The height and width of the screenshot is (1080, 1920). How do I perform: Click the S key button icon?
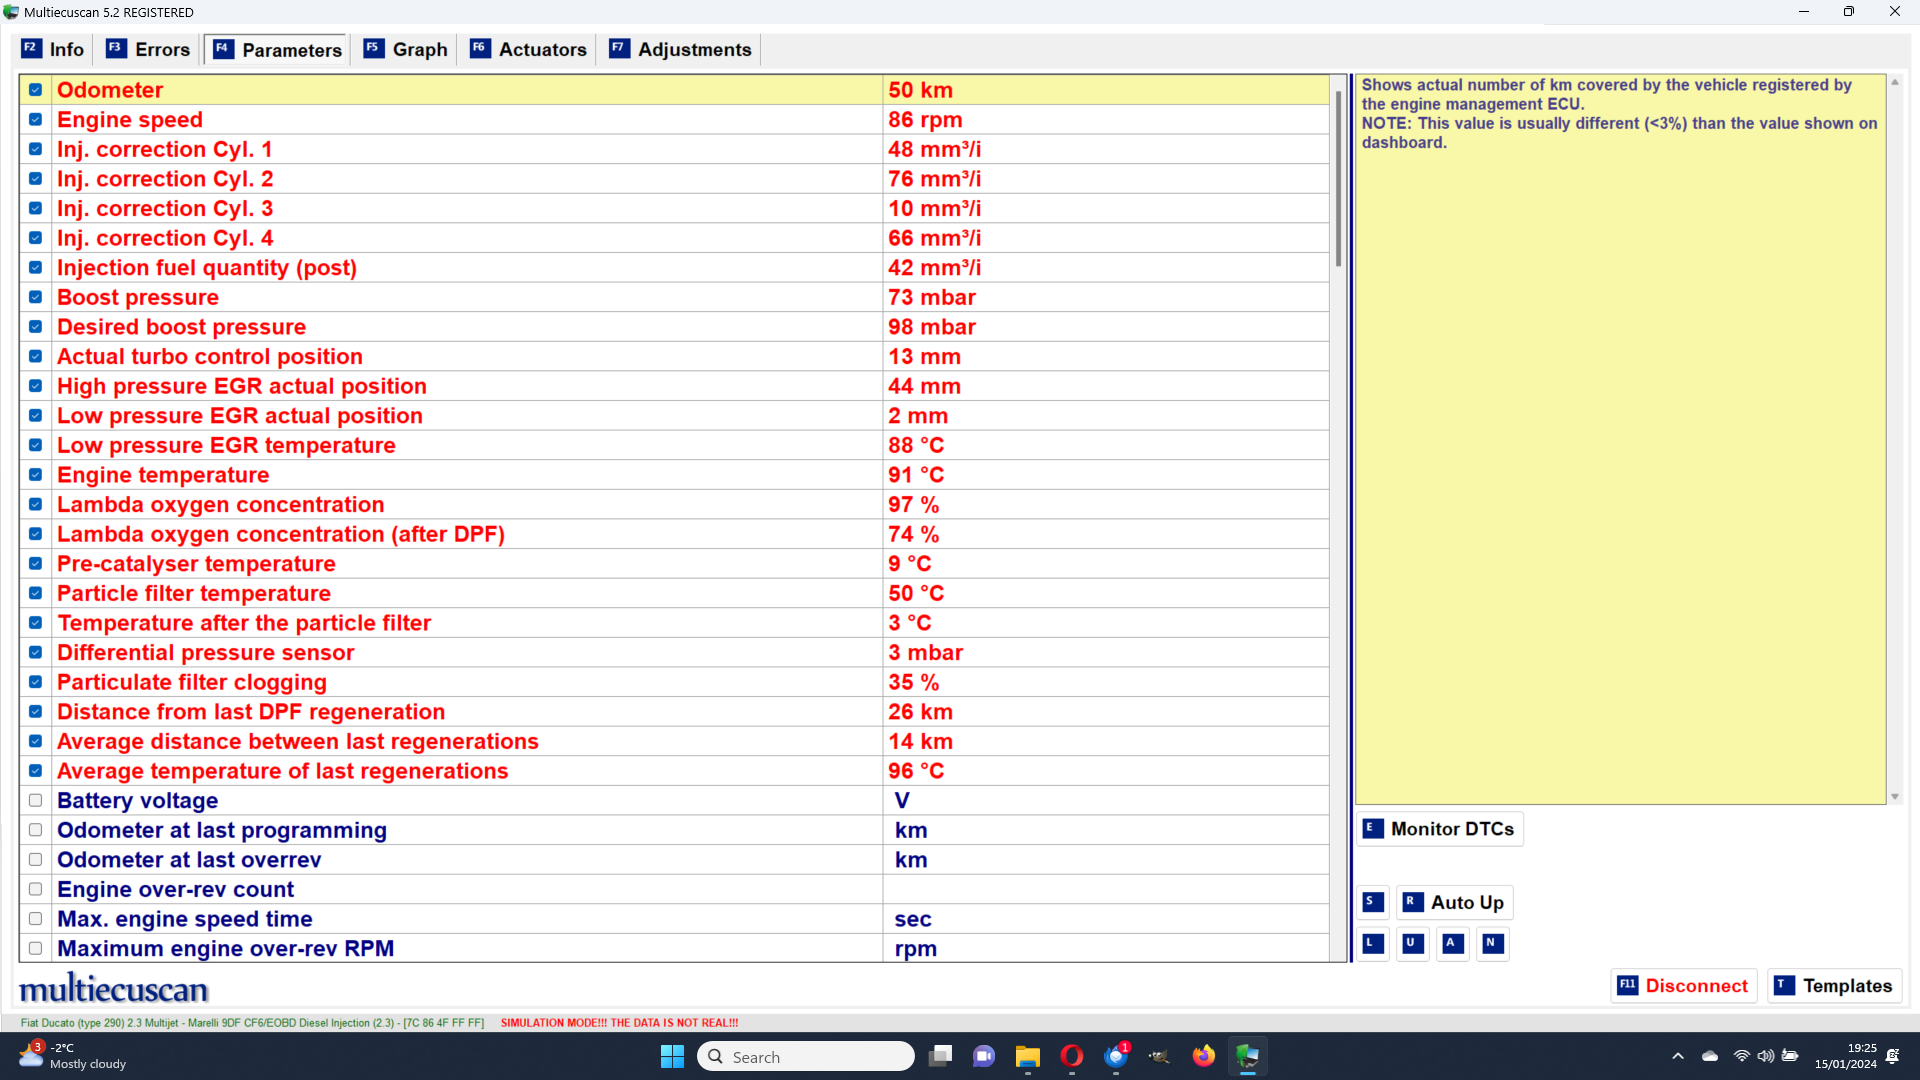click(1374, 902)
